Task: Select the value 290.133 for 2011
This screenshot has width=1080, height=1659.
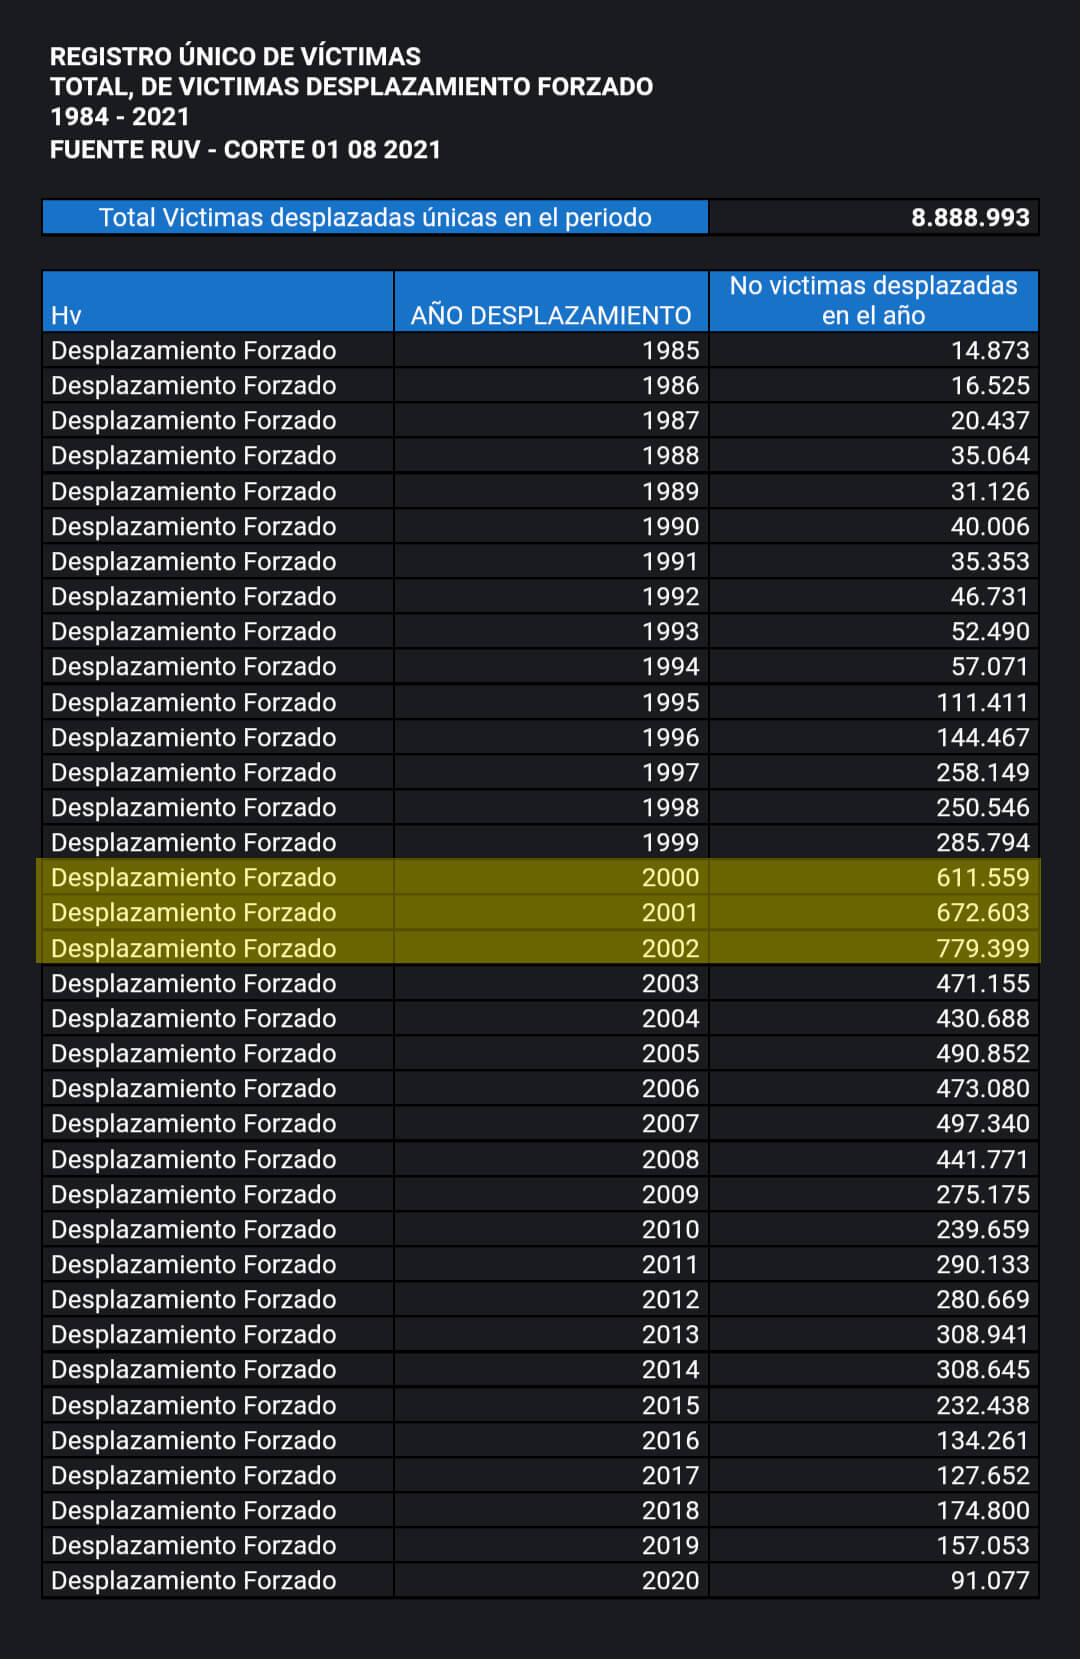Action: coord(983,1265)
